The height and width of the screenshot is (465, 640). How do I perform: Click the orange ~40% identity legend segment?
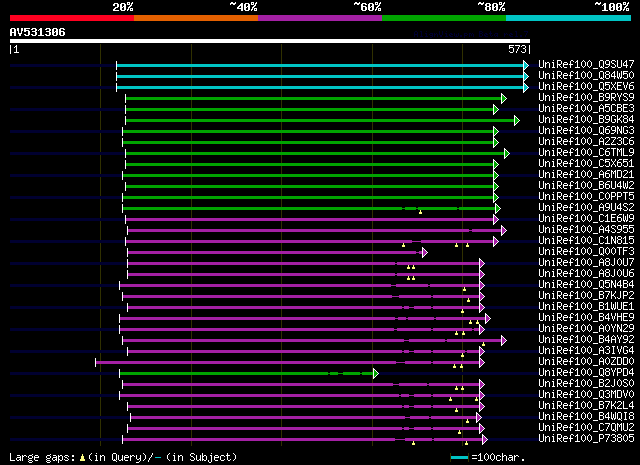click(196, 18)
